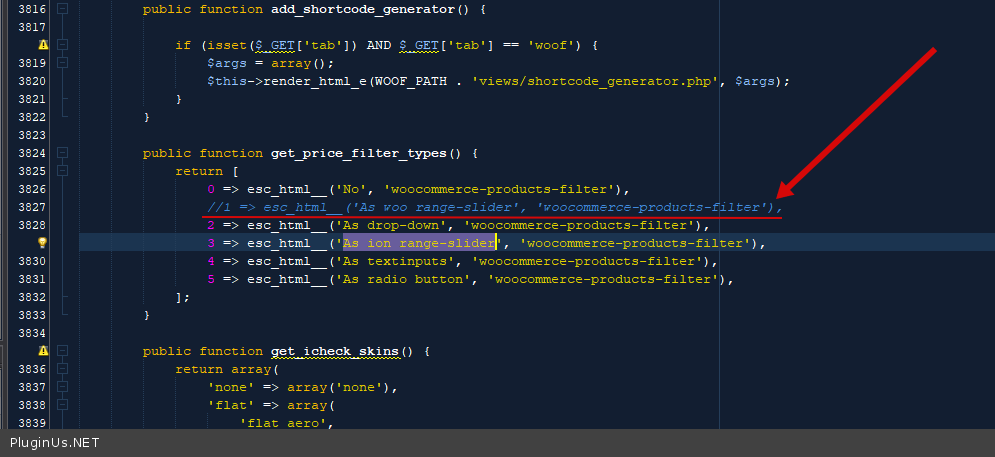Collapse the get_icheck_skins function fold
995x457 pixels.
point(63,351)
